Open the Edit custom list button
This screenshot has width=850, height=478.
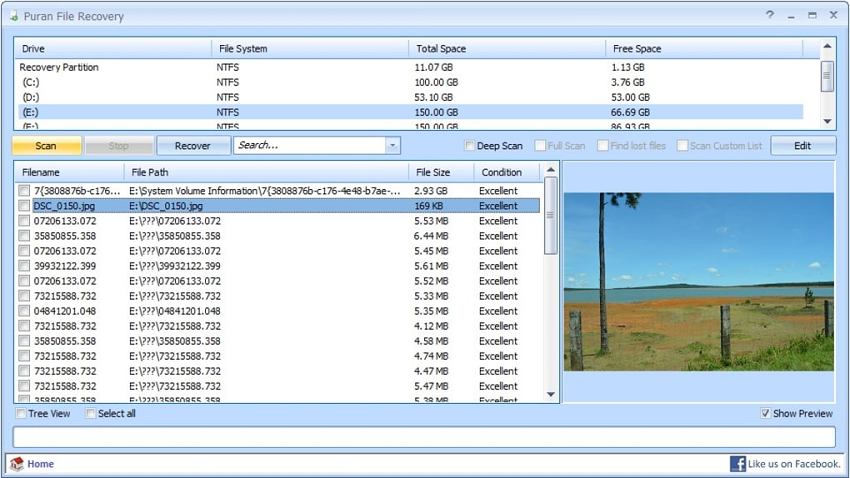coord(802,146)
